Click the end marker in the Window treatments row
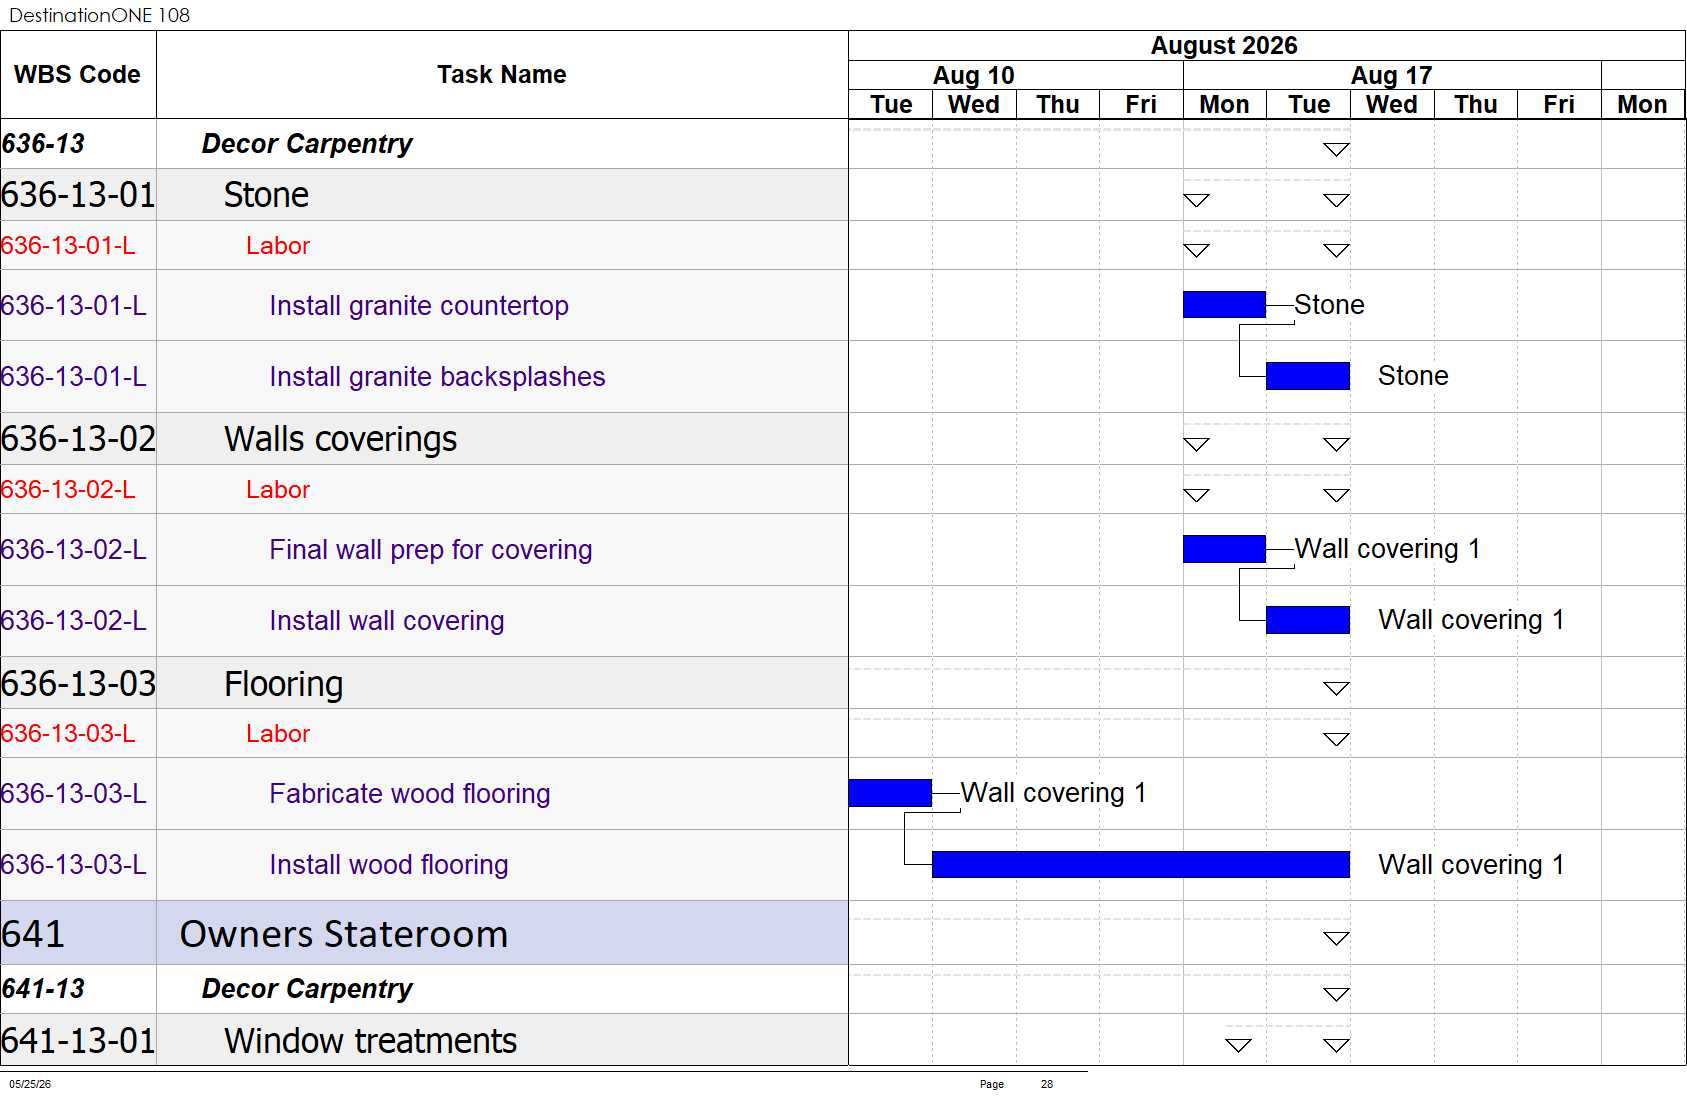 (1336, 1045)
